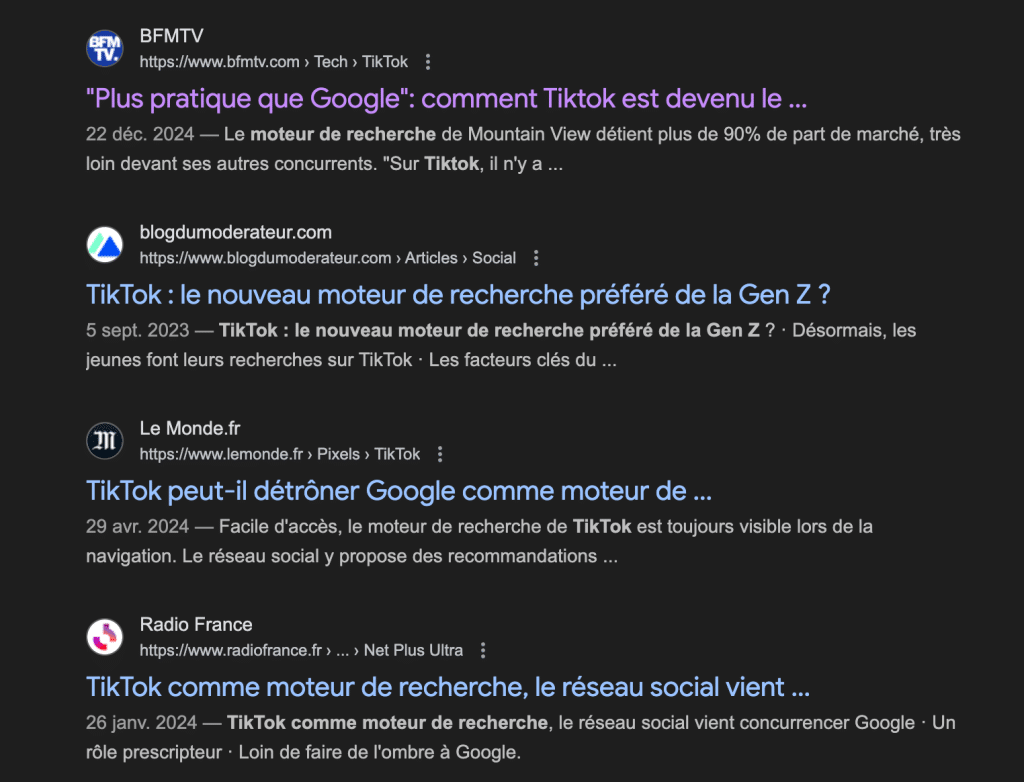Click the Le Monde.fr favicon

pyautogui.click(x=105, y=440)
